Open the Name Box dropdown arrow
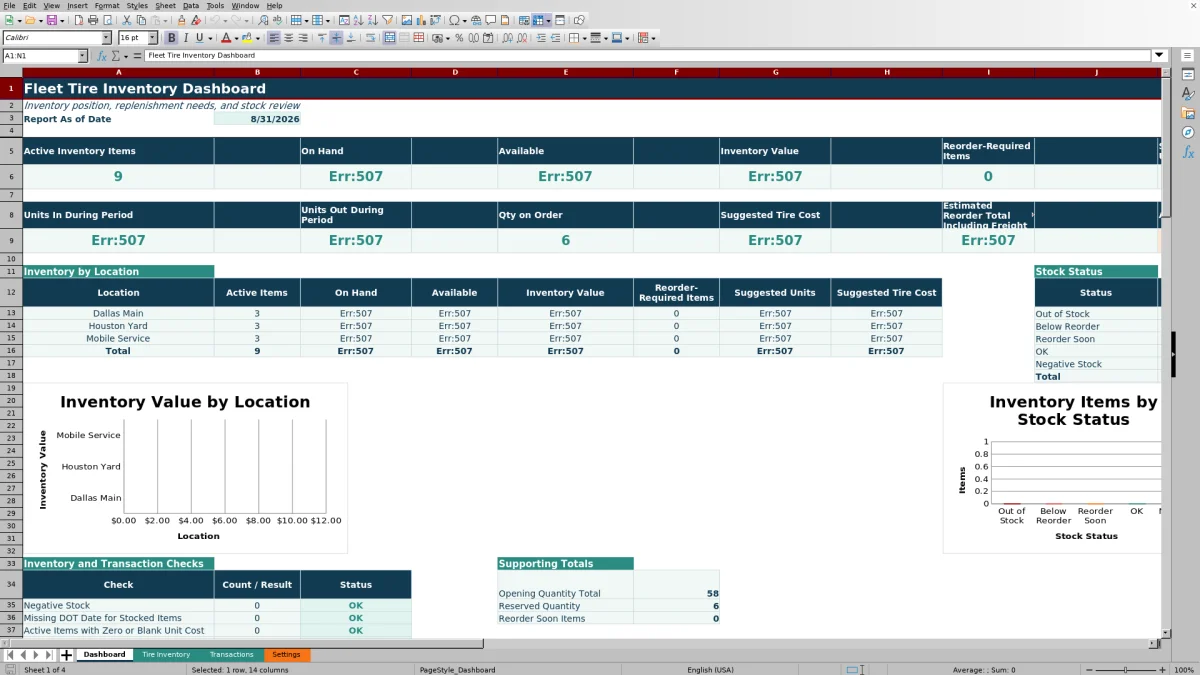This screenshot has width=1200, height=675. 82,56
